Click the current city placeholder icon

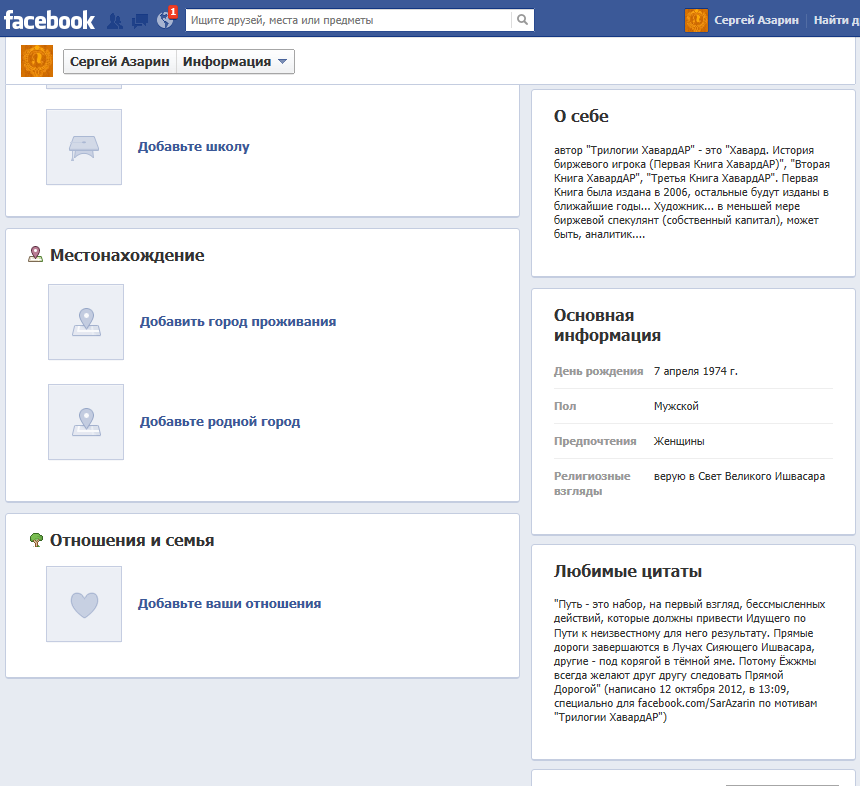point(86,322)
